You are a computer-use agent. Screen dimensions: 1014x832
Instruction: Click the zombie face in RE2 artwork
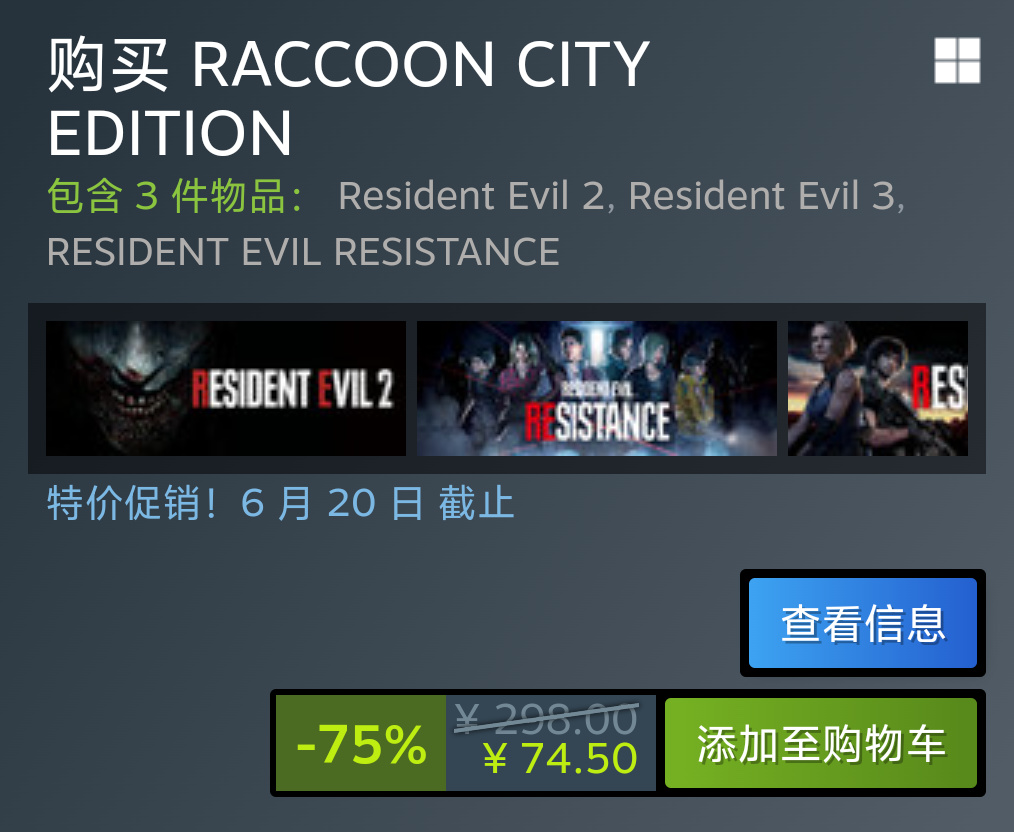coord(133,388)
